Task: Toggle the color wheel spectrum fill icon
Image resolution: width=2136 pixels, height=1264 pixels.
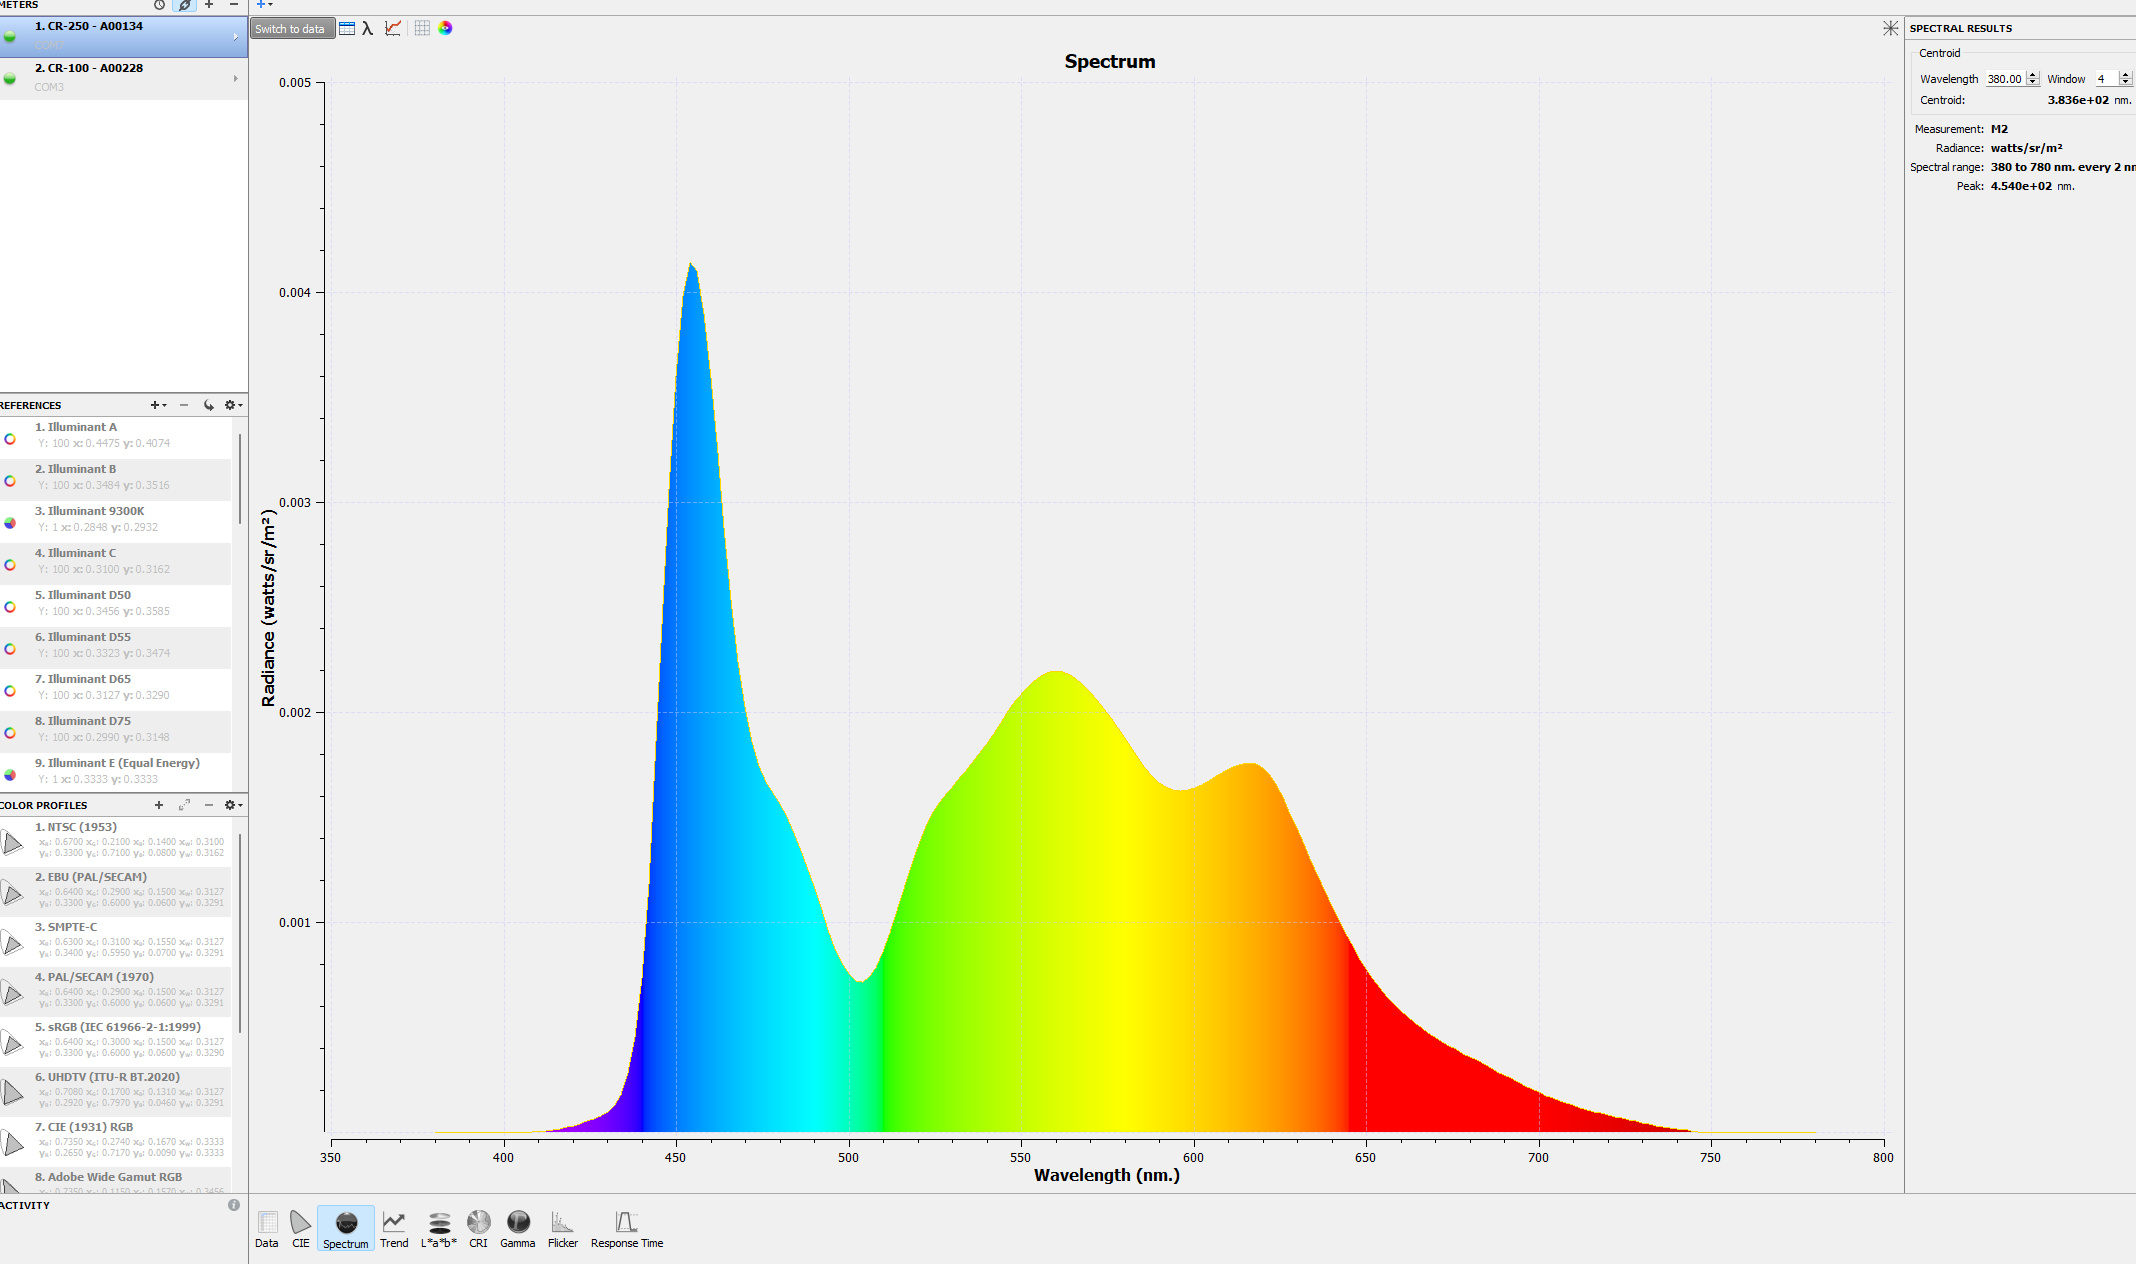Action: click(445, 28)
